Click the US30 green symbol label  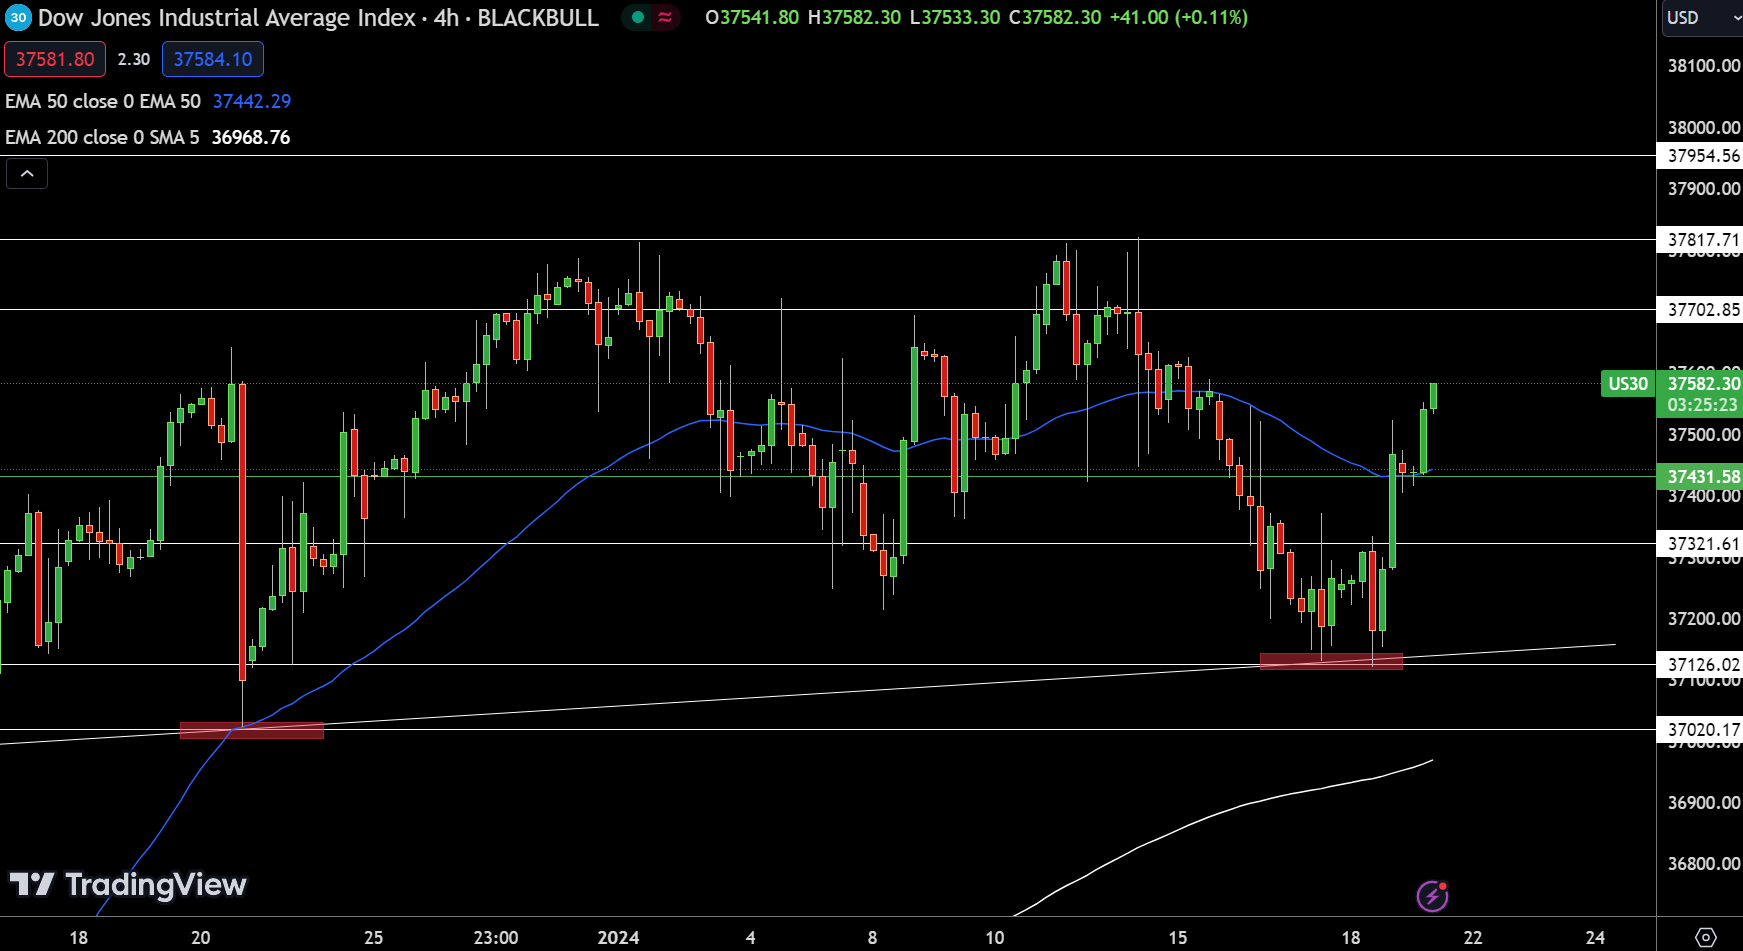tap(1628, 384)
